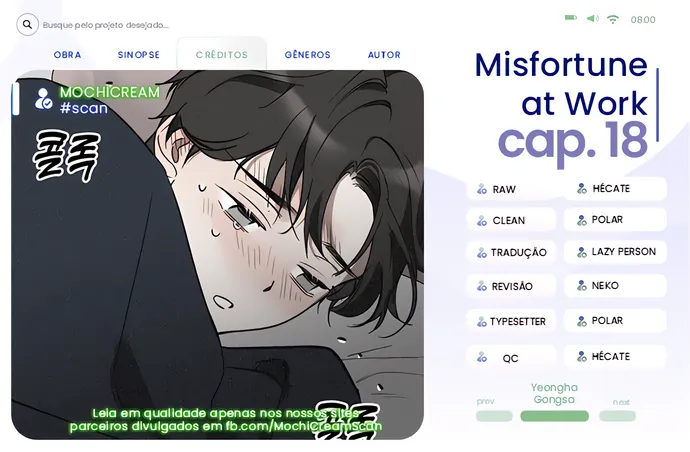This screenshot has height=452, width=690.
Task: Click the magnifying glass search icon
Action: click(x=27, y=25)
